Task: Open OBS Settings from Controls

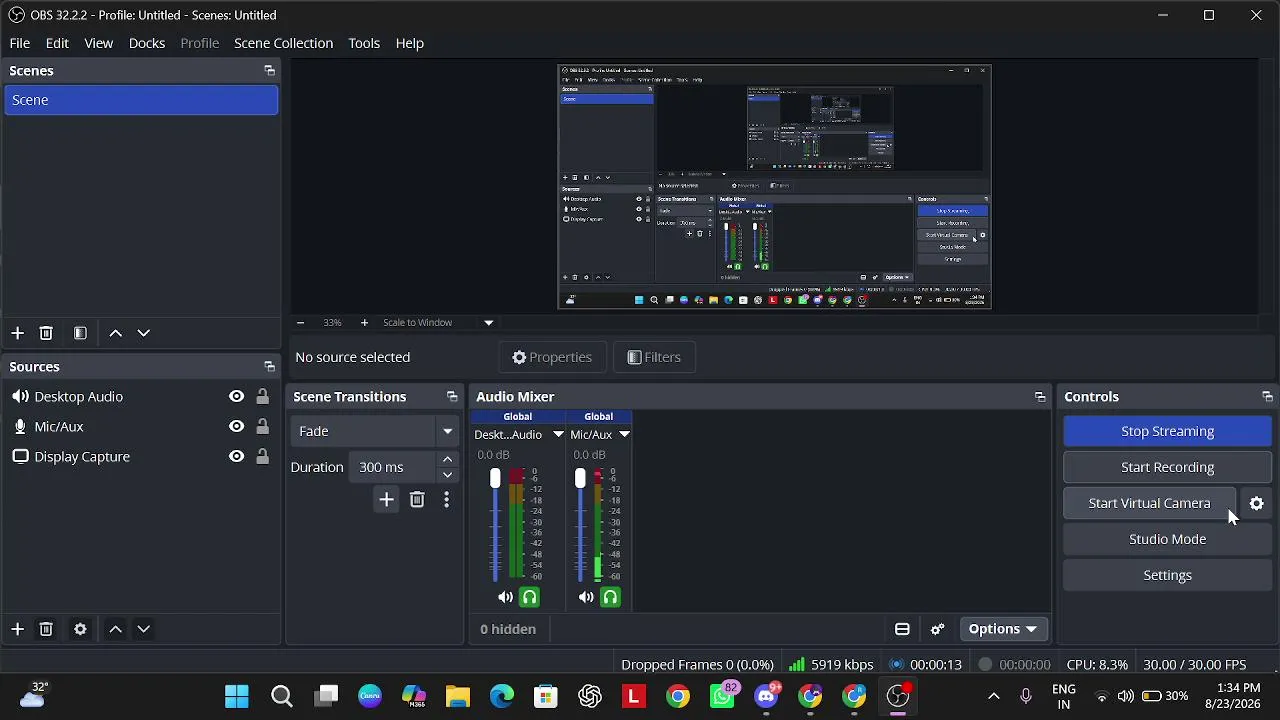Action: (x=1167, y=575)
